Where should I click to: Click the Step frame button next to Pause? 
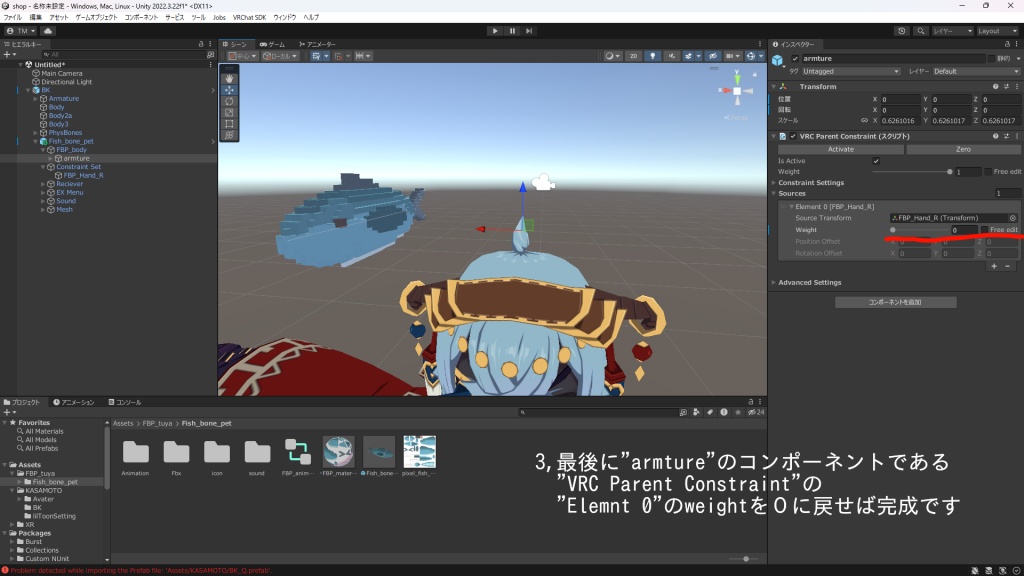pyautogui.click(x=529, y=30)
